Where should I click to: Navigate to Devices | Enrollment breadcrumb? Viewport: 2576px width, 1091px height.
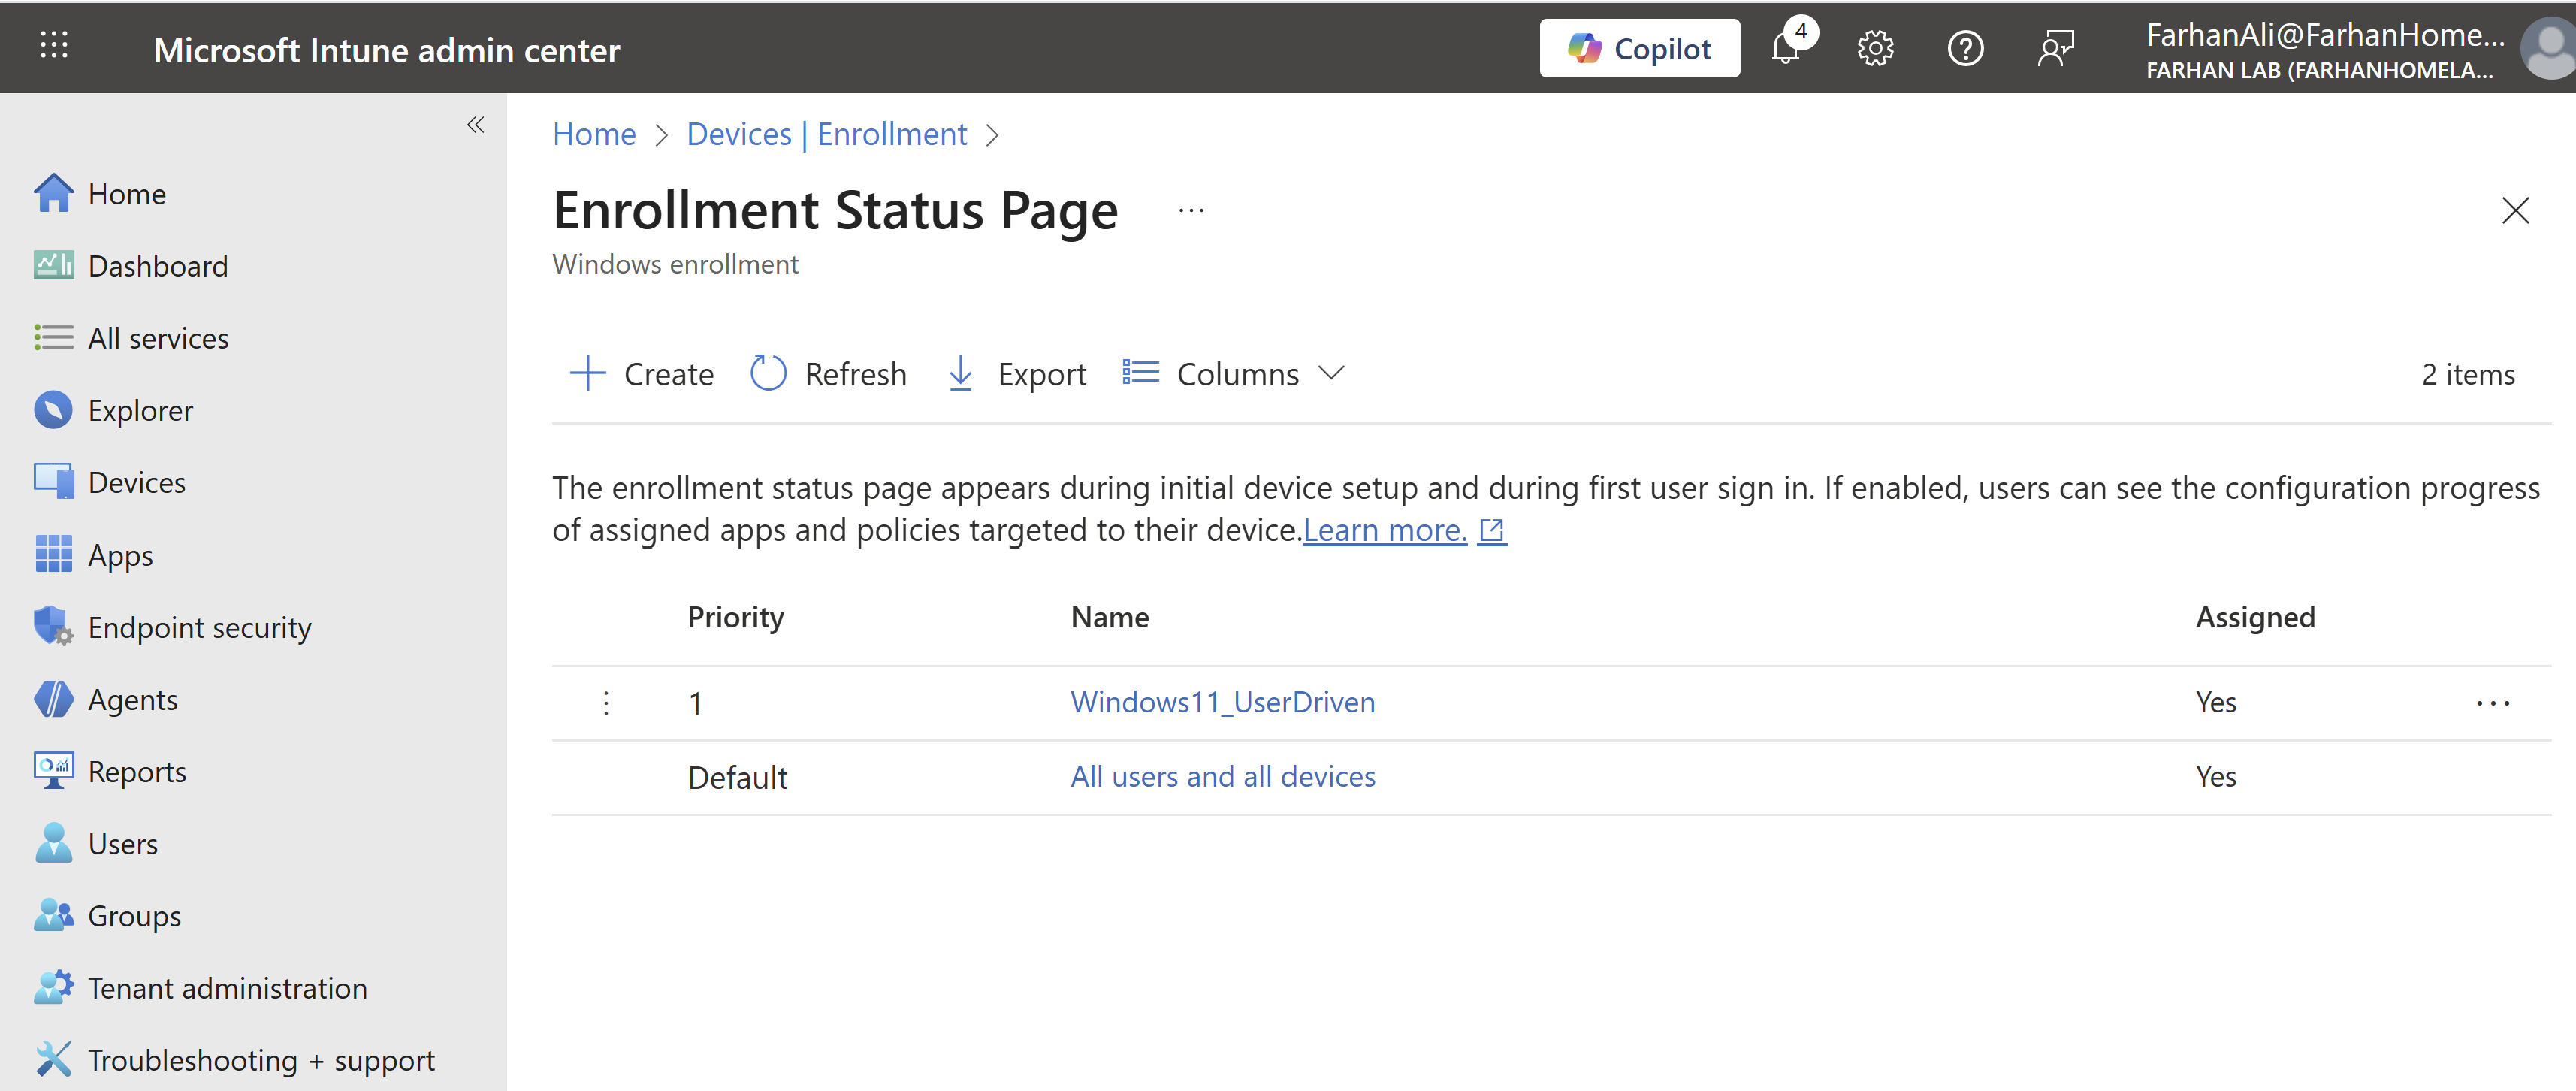pyautogui.click(x=826, y=134)
